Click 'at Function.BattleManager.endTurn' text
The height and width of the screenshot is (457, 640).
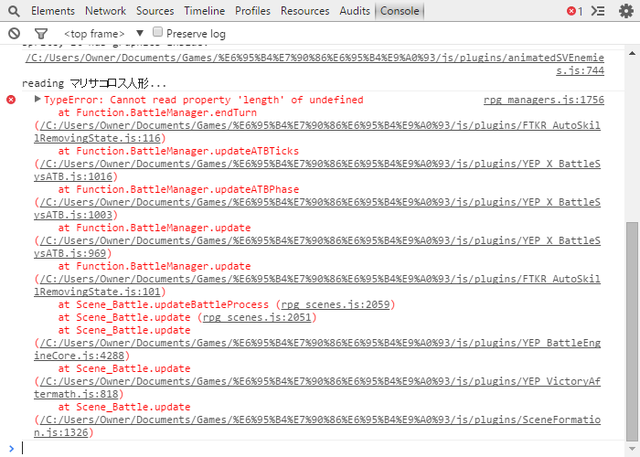[x=157, y=113]
